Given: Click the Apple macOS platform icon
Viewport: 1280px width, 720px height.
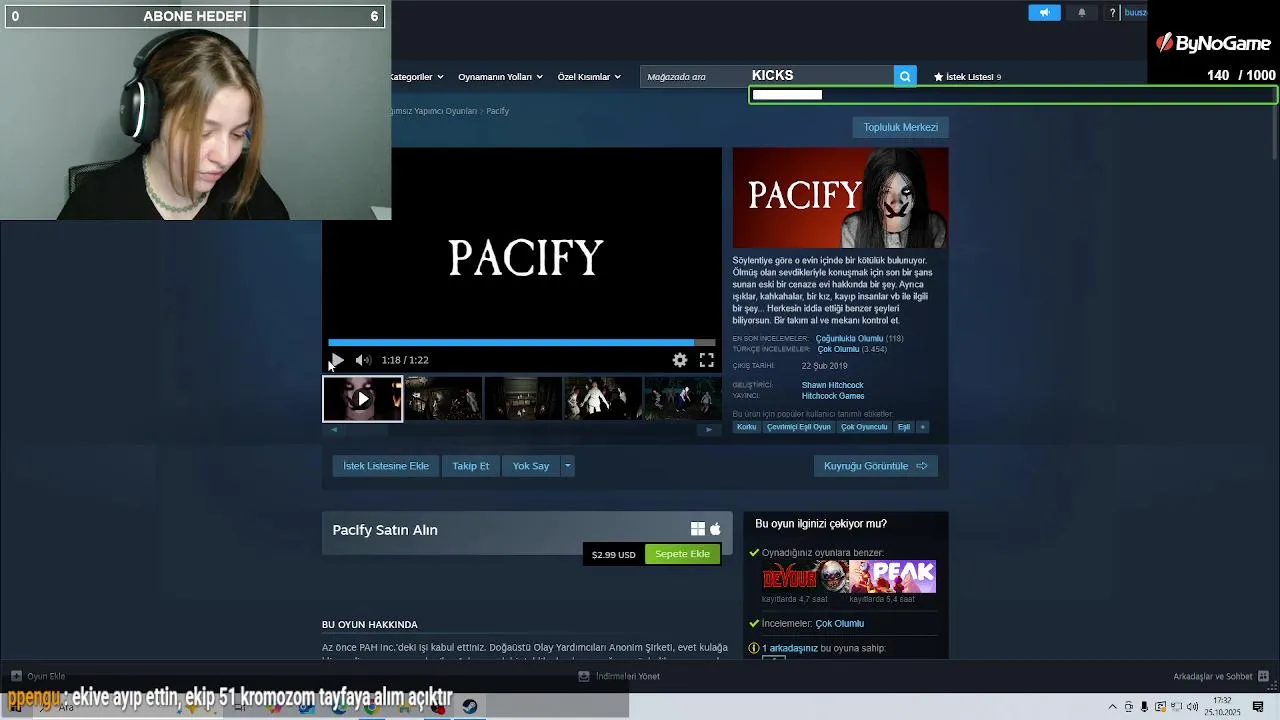Looking at the screenshot, I should [x=715, y=529].
